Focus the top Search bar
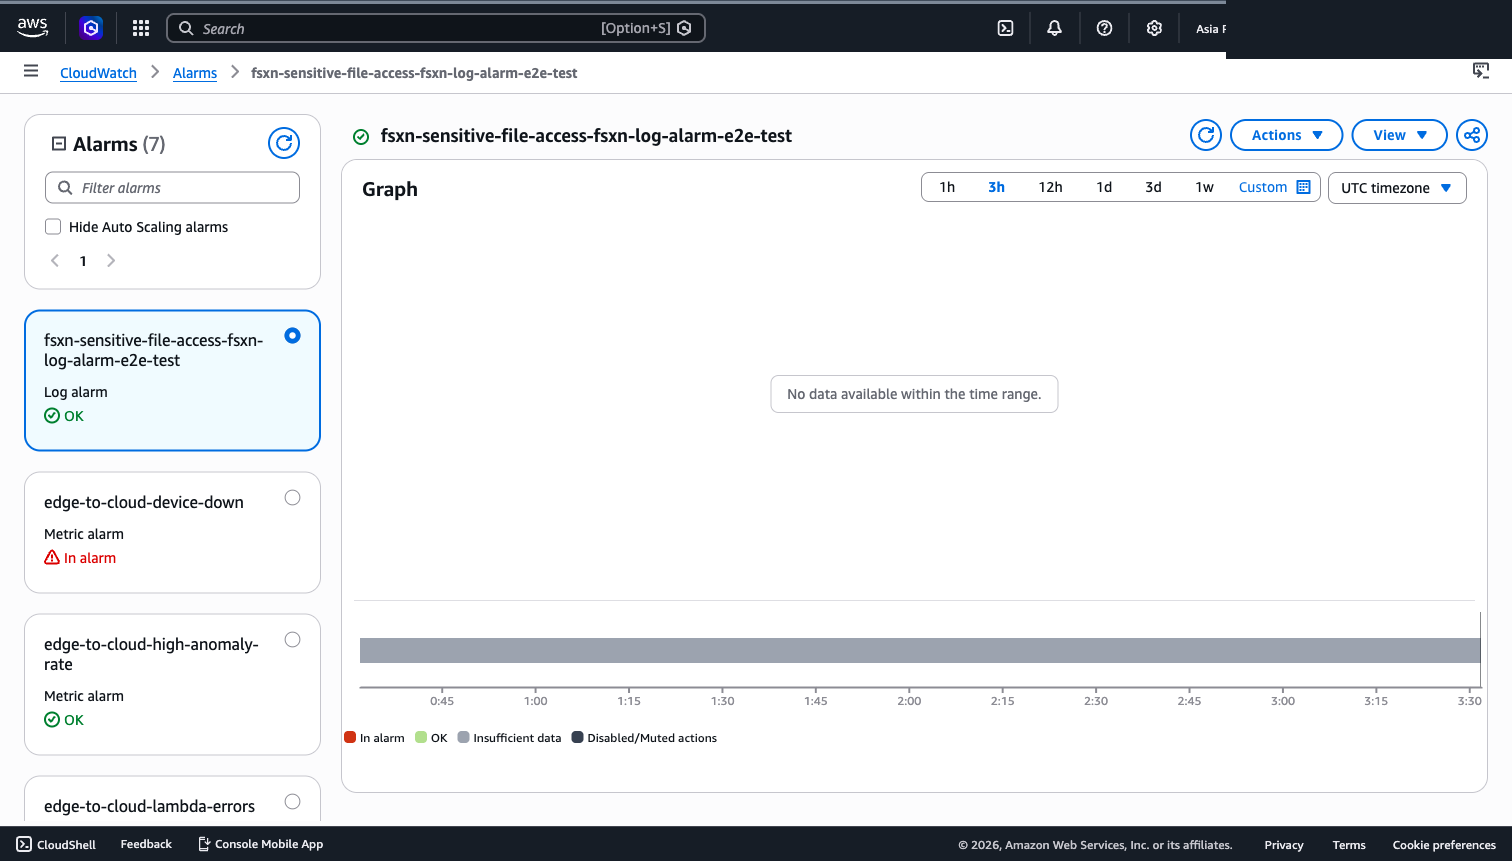 435,28
